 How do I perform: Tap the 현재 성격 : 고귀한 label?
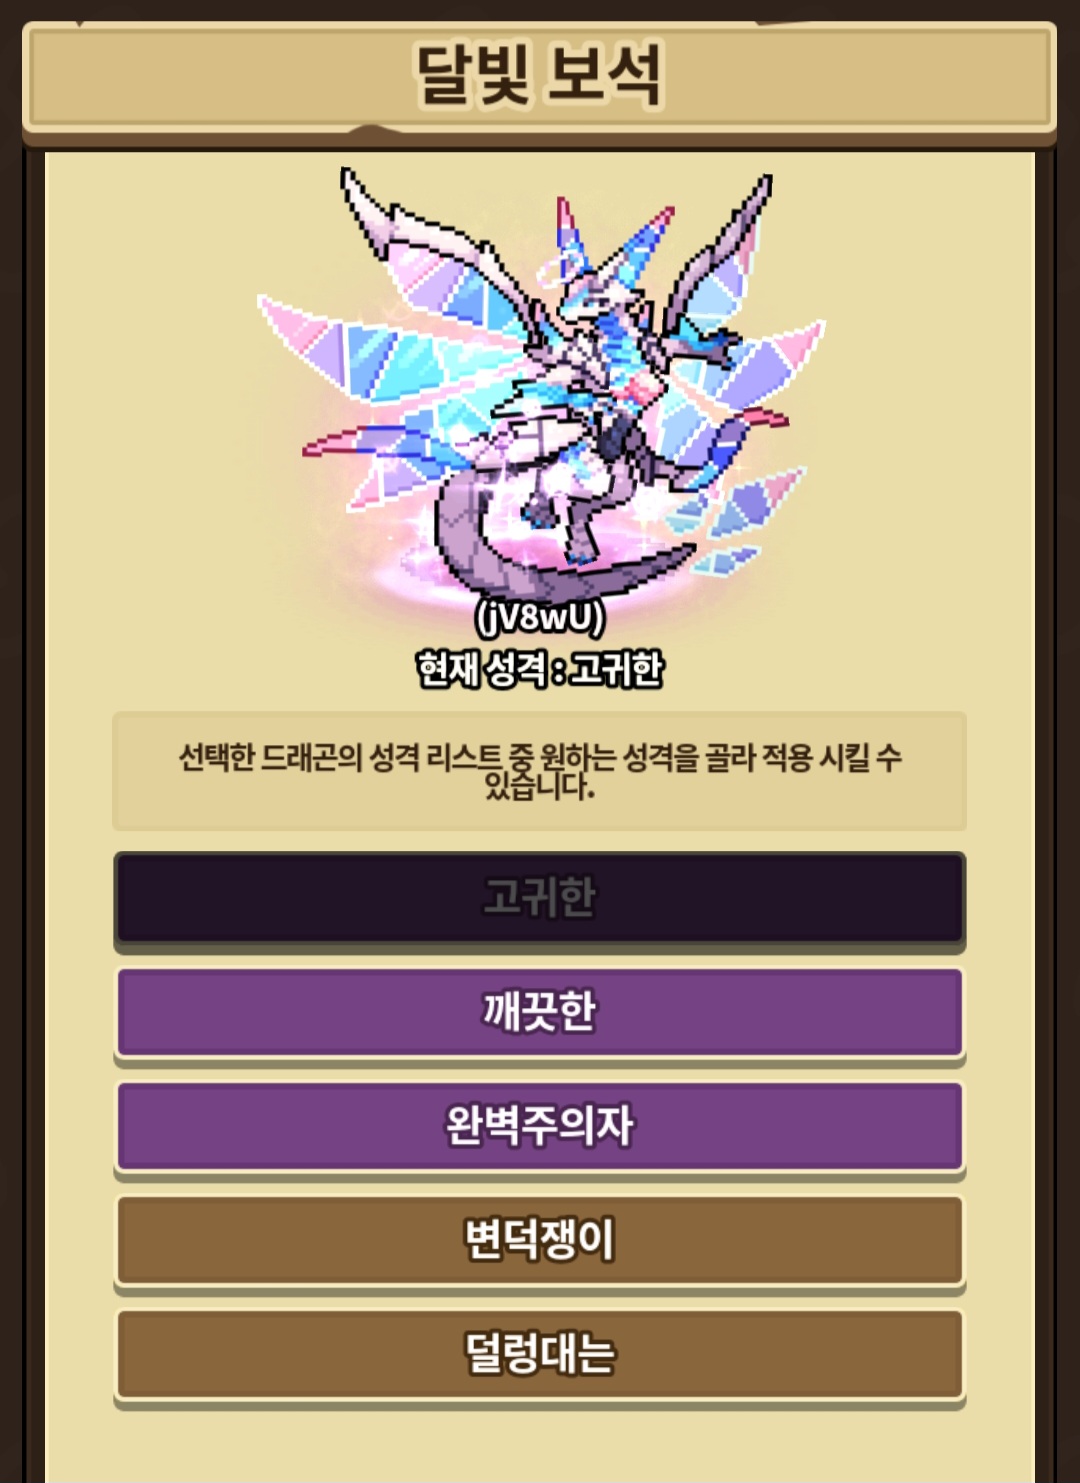pos(540,668)
